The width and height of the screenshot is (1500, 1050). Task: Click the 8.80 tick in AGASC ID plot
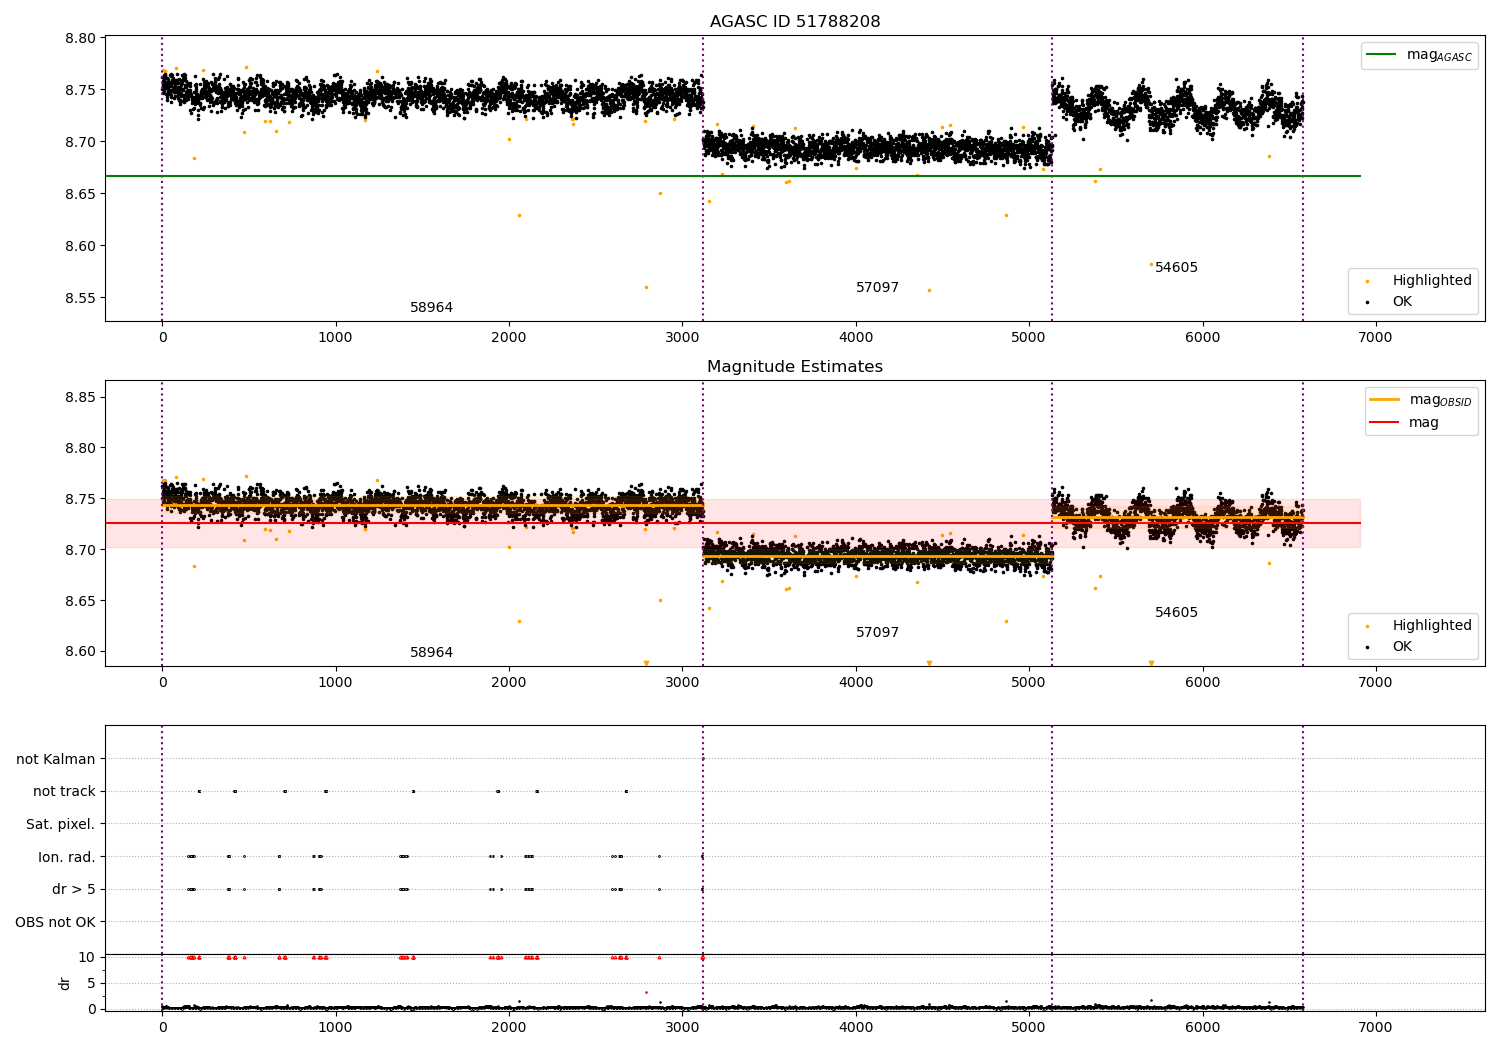[x=80, y=39]
